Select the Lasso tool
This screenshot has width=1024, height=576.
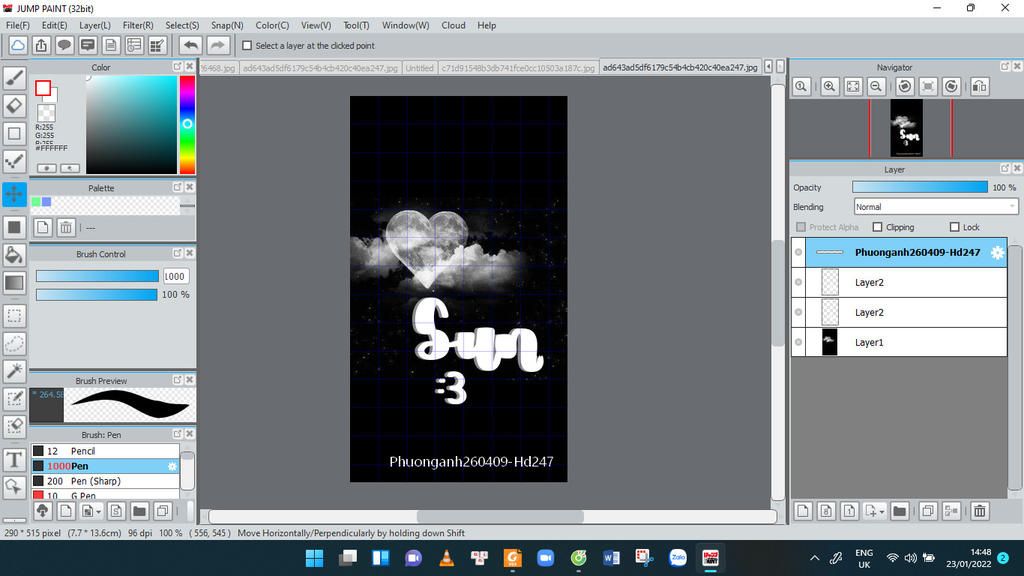click(14, 344)
